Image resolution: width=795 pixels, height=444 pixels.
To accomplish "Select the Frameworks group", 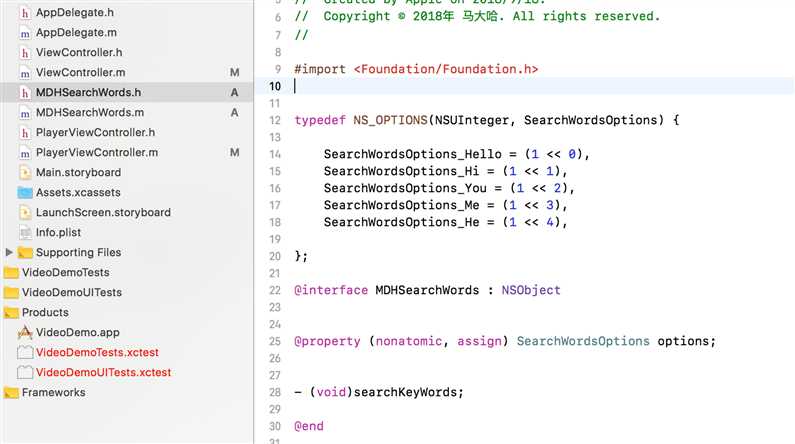I will coord(54,392).
